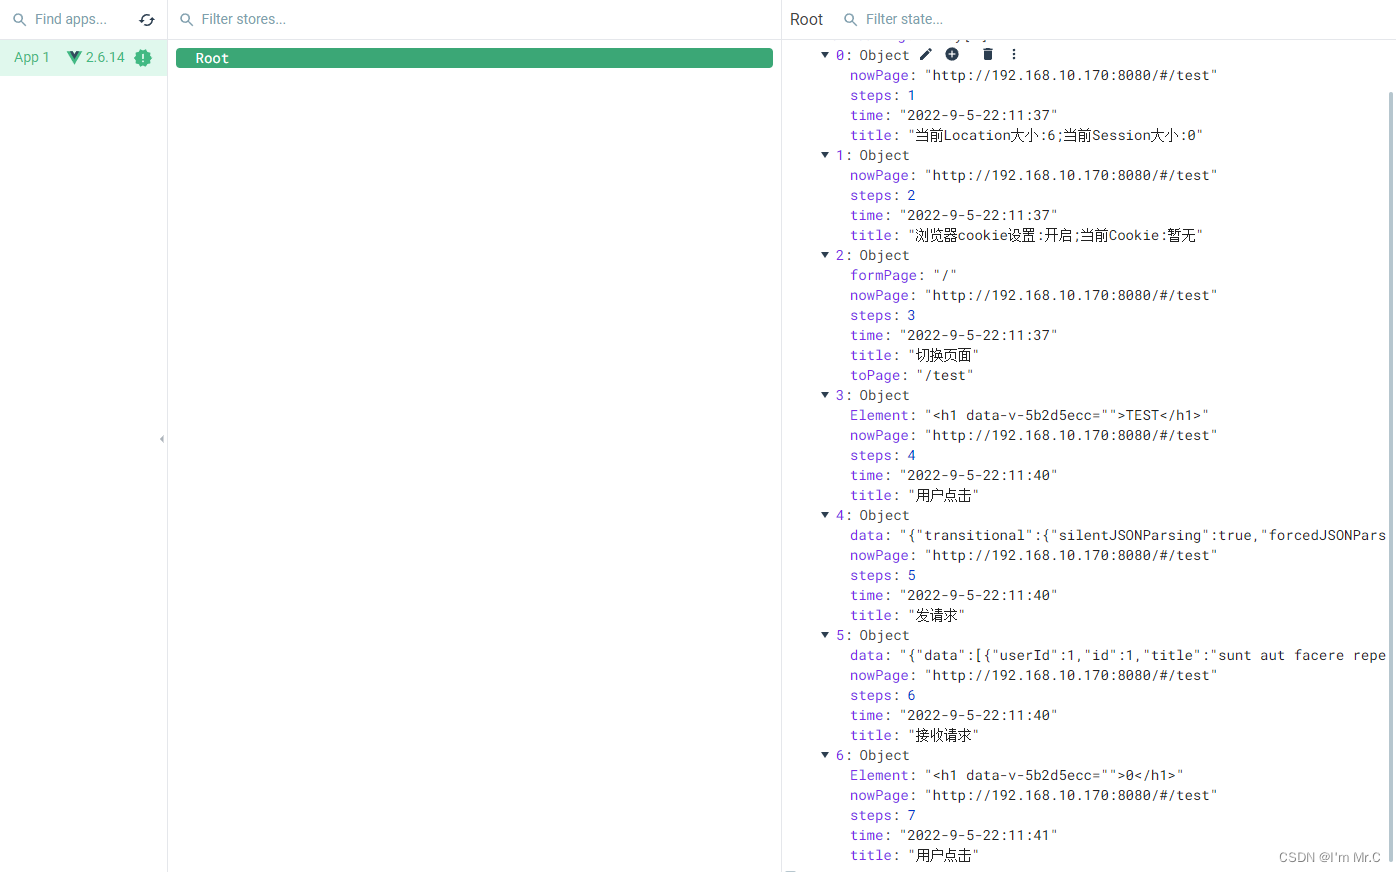Click the Element value ending in 0</h1>
This screenshot has width=1396, height=872.
[1054, 775]
